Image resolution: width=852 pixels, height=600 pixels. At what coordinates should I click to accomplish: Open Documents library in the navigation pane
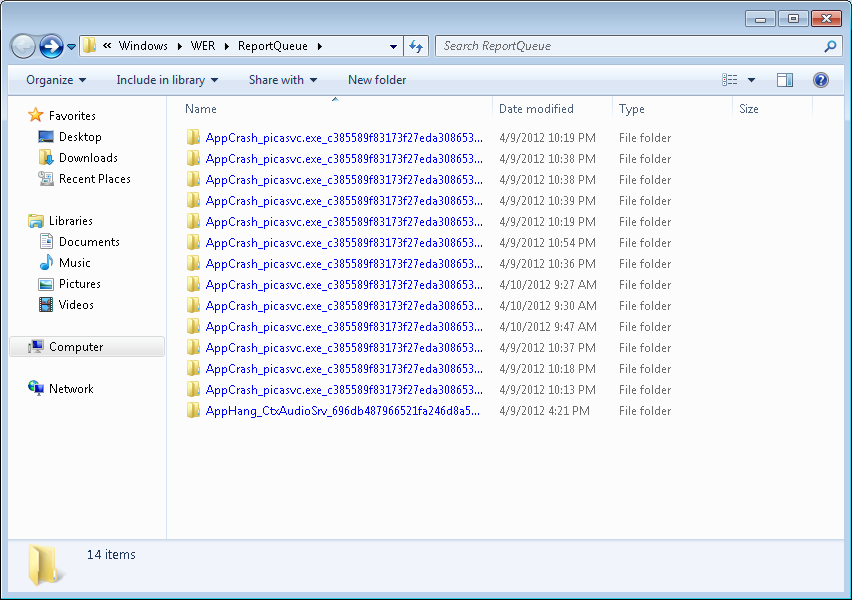89,242
